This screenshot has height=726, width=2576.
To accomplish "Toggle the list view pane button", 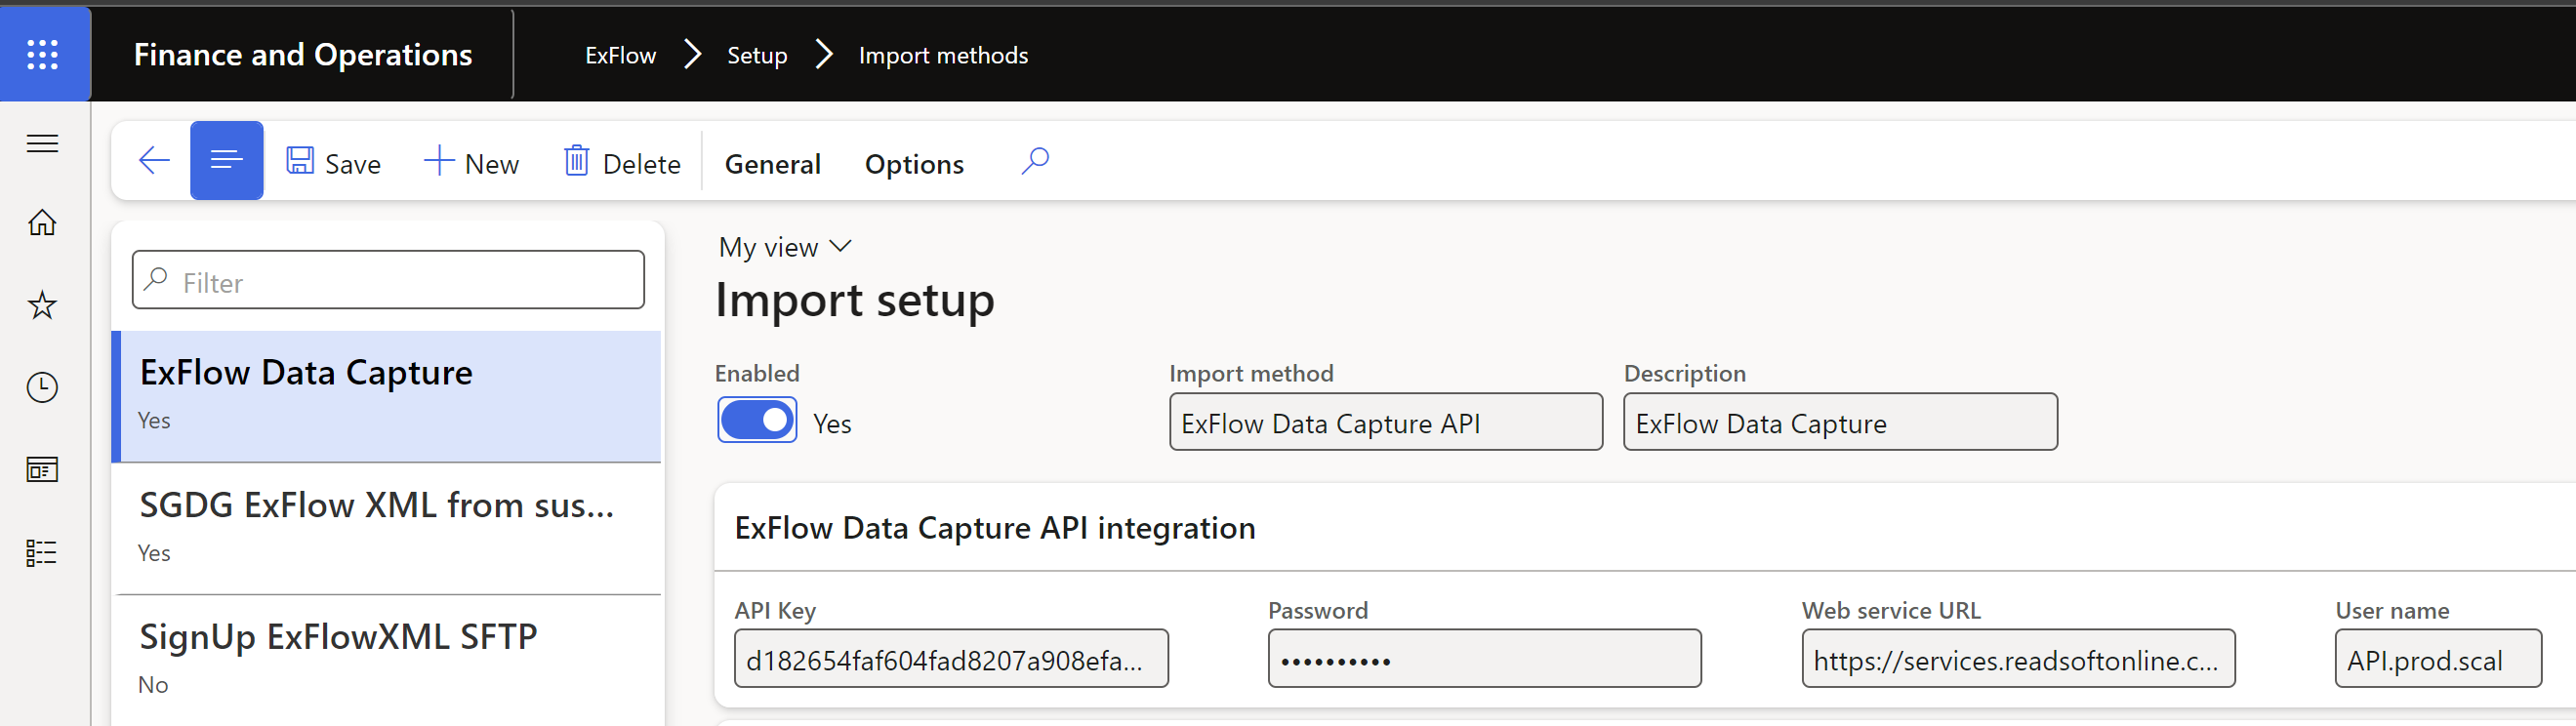I will (x=227, y=161).
